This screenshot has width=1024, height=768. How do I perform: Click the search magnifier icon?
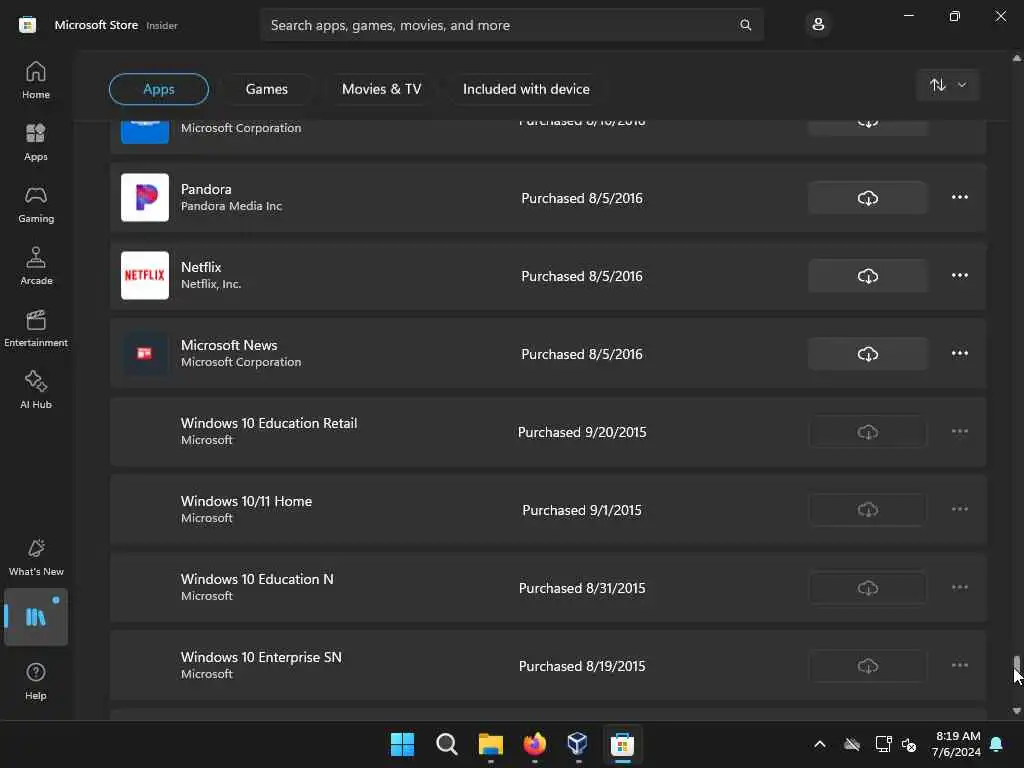click(745, 25)
